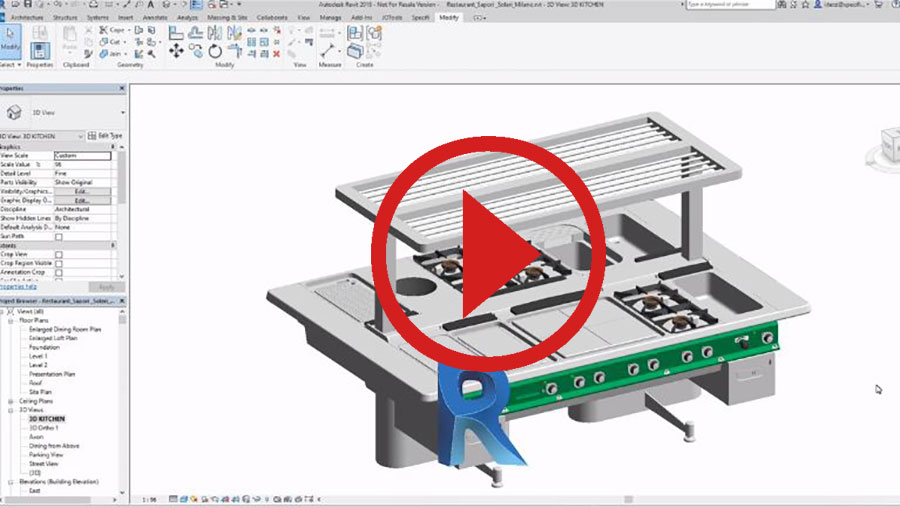Click the Create Group icon
The image size is (900, 507).
[x=374, y=33]
